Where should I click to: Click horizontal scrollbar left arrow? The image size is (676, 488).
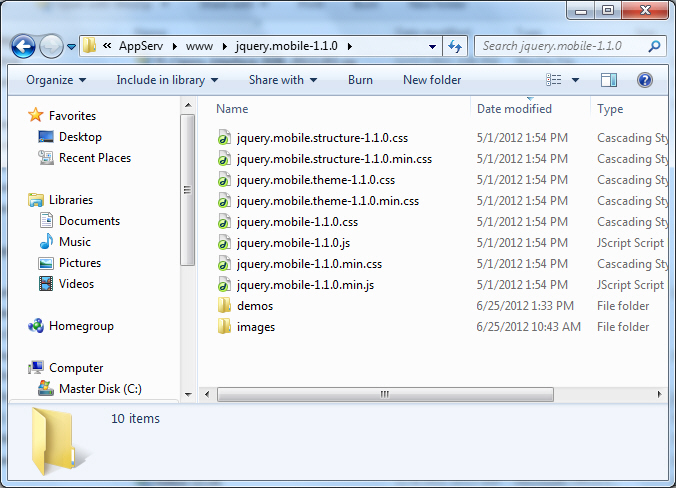tap(207, 394)
